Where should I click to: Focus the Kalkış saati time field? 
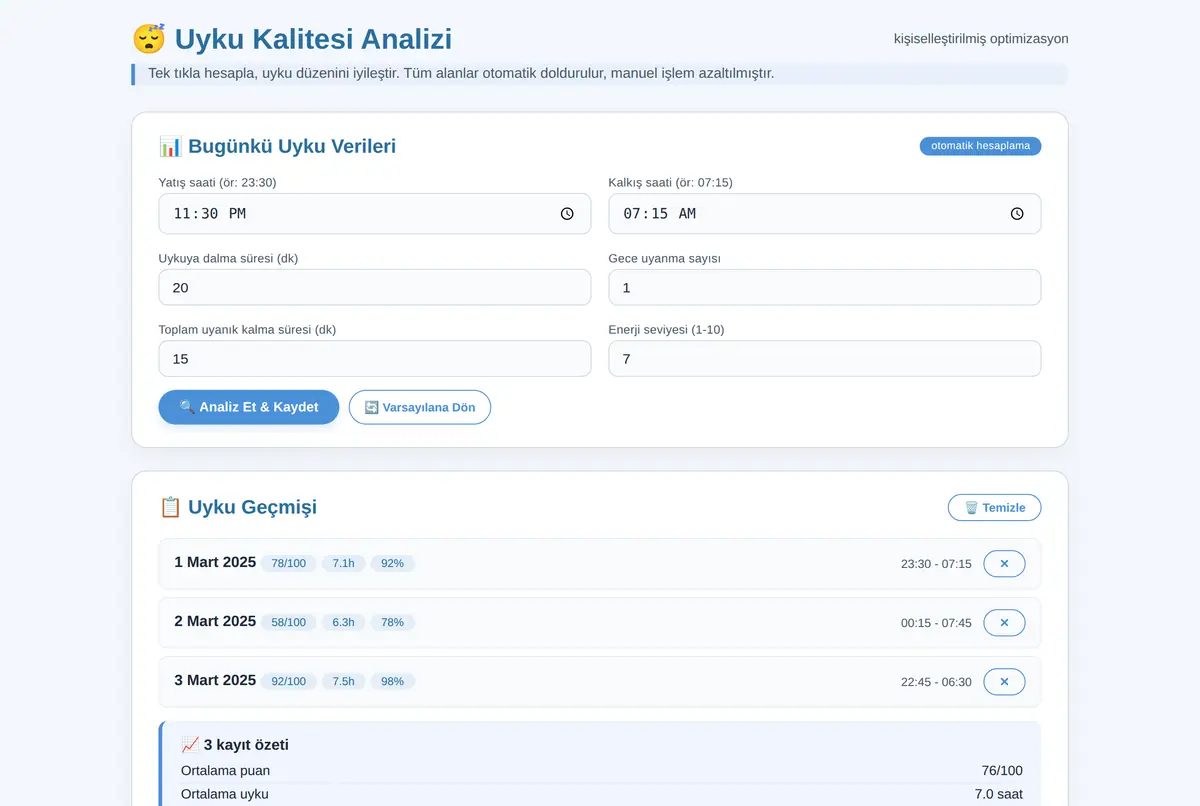[825, 214]
